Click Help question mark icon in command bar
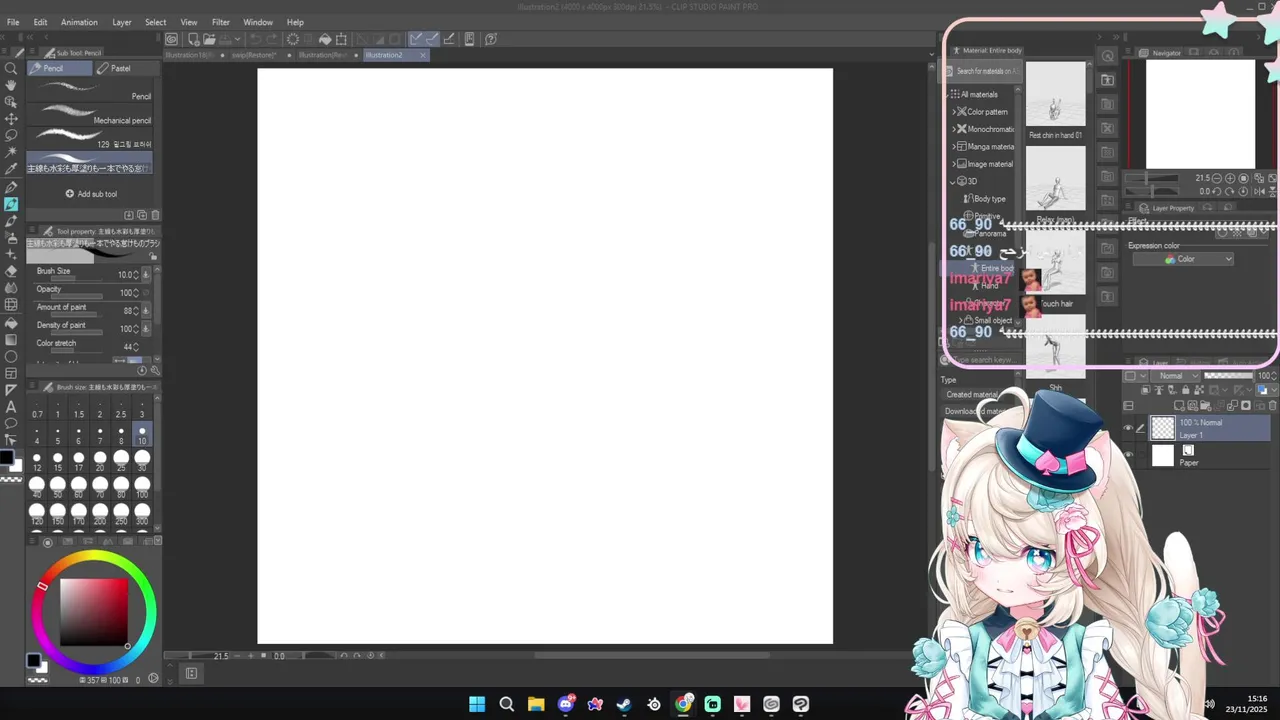This screenshot has width=1280, height=720. (491, 39)
